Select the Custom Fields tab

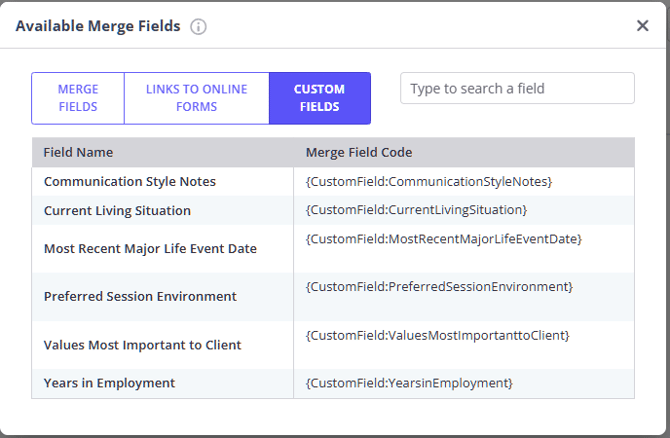tap(319, 98)
